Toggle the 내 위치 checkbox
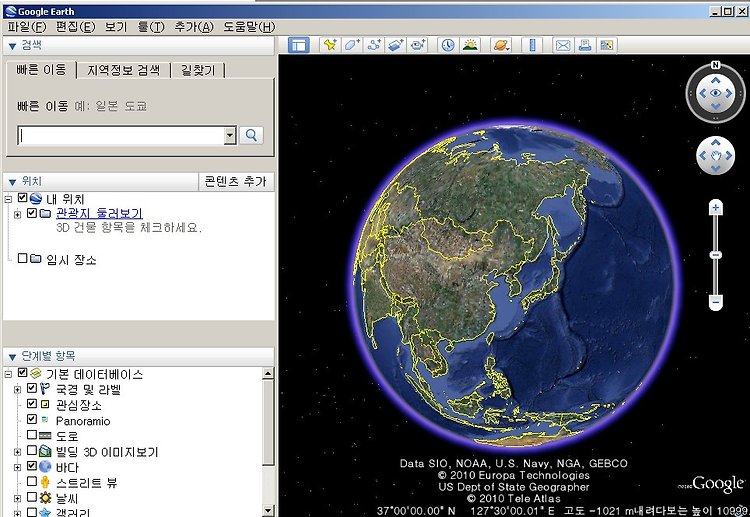The height and width of the screenshot is (517, 750). coord(22,198)
